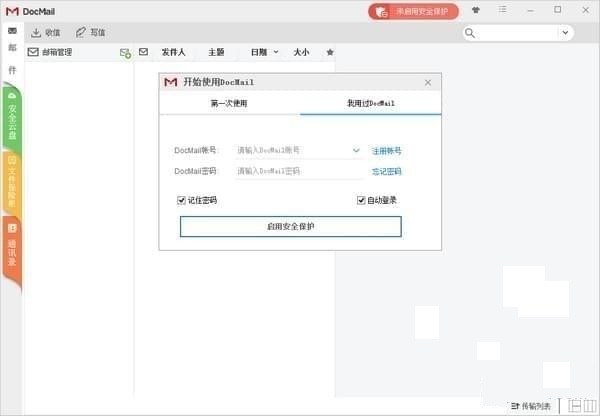The height and width of the screenshot is (416, 600).
Task: Switch to the 第一次使用 tab
Action: [x=229, y=103]
